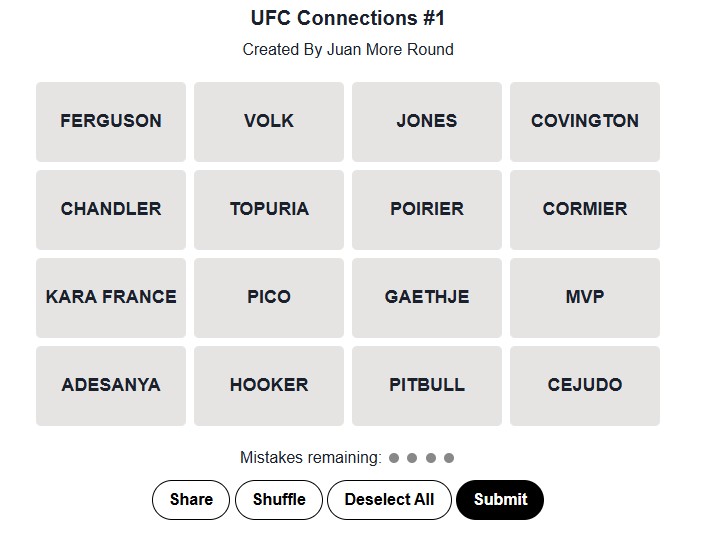Choose the CEJUDO tile
This screenshot has height=534, width=711.
pyautogui.click(x=585, y=385)
